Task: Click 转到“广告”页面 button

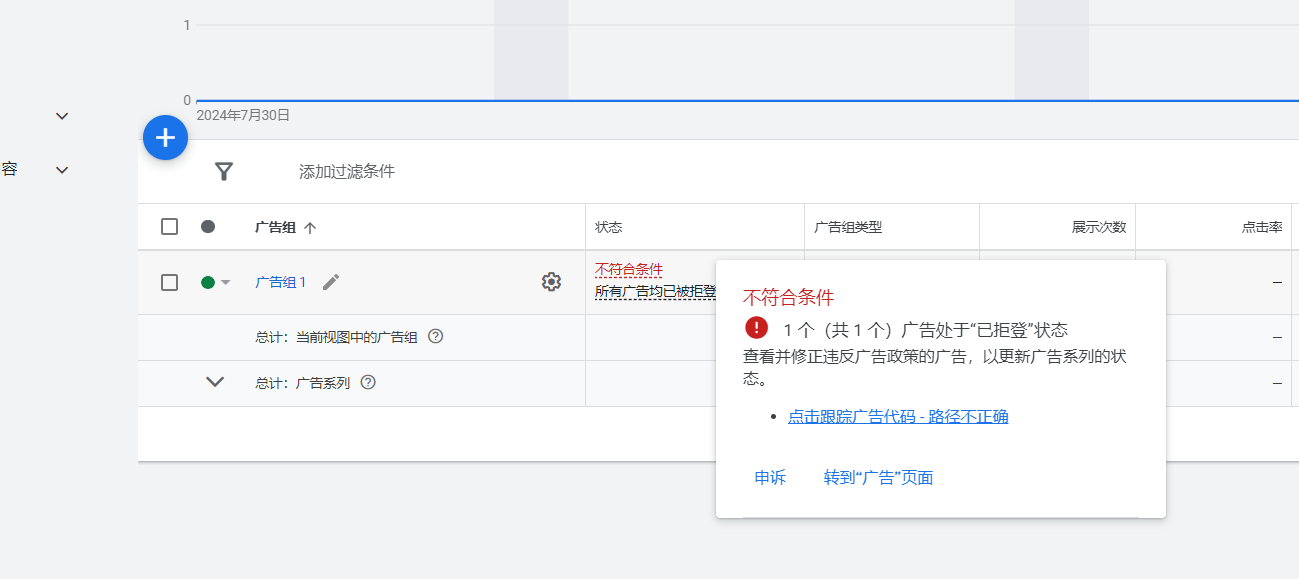Action: coord(878,478)
